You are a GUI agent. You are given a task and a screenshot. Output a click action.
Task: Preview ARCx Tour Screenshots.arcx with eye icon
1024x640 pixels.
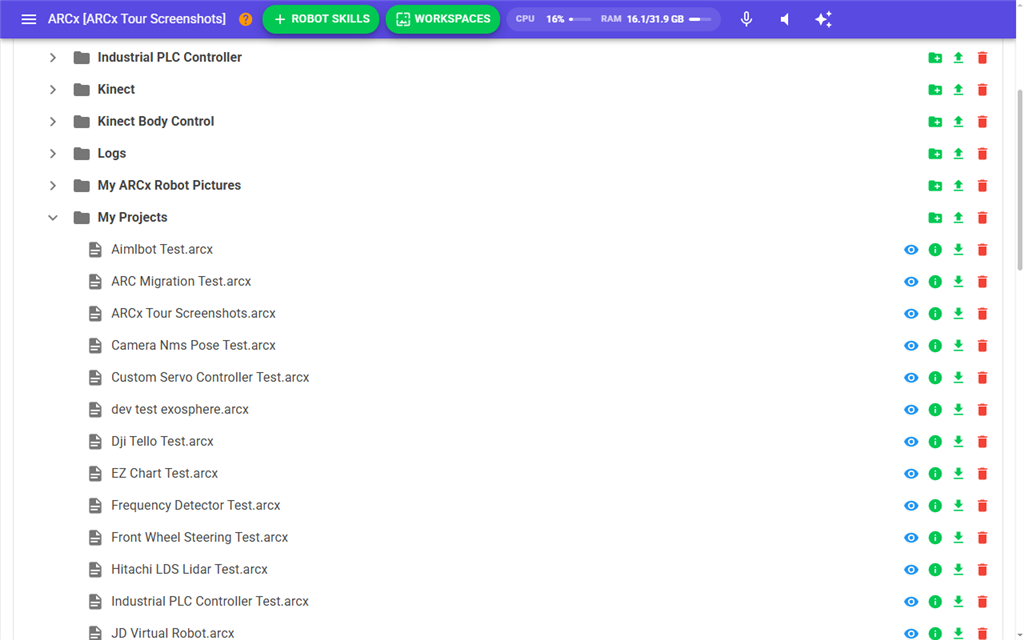[x=911, y=313]
